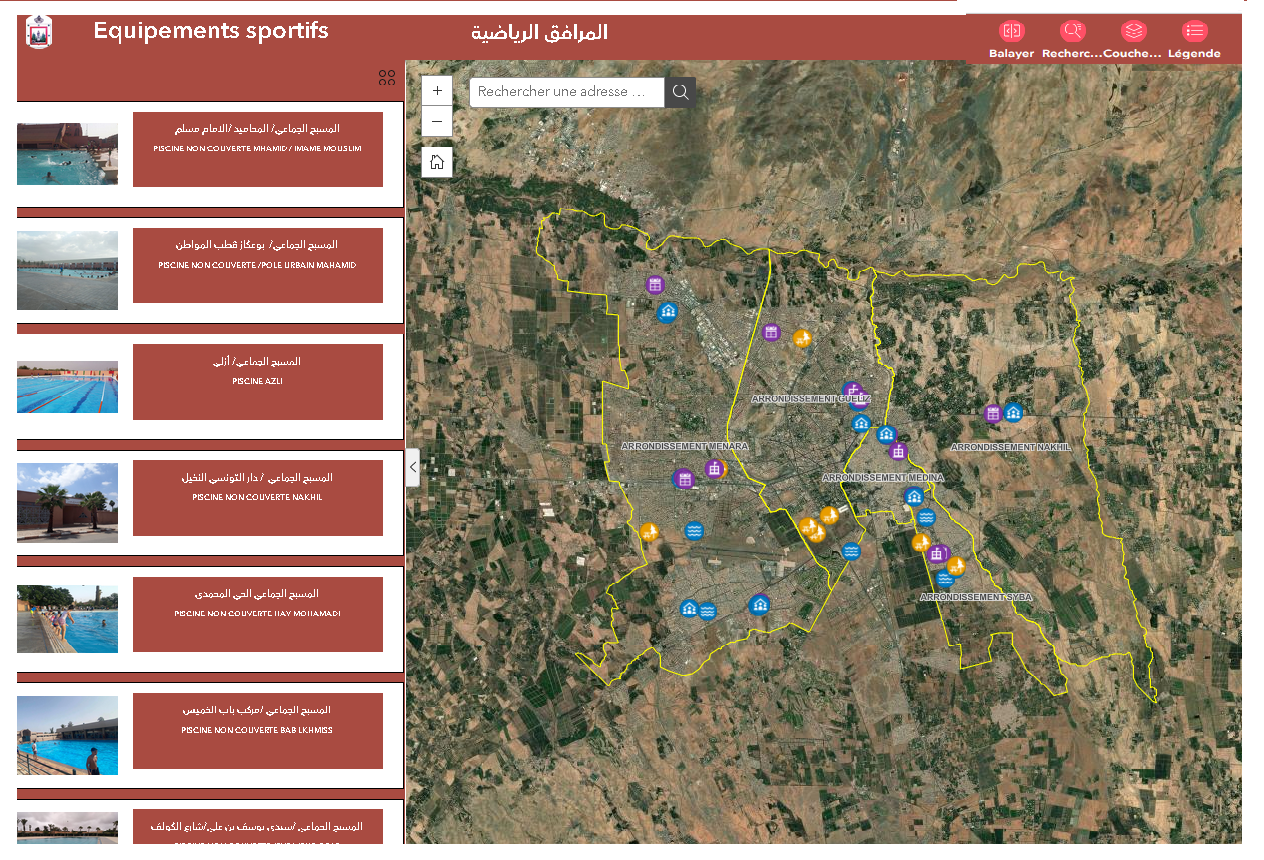
Task: Click the Arrondissement Gueliz map label
Action: click(811, 398)
